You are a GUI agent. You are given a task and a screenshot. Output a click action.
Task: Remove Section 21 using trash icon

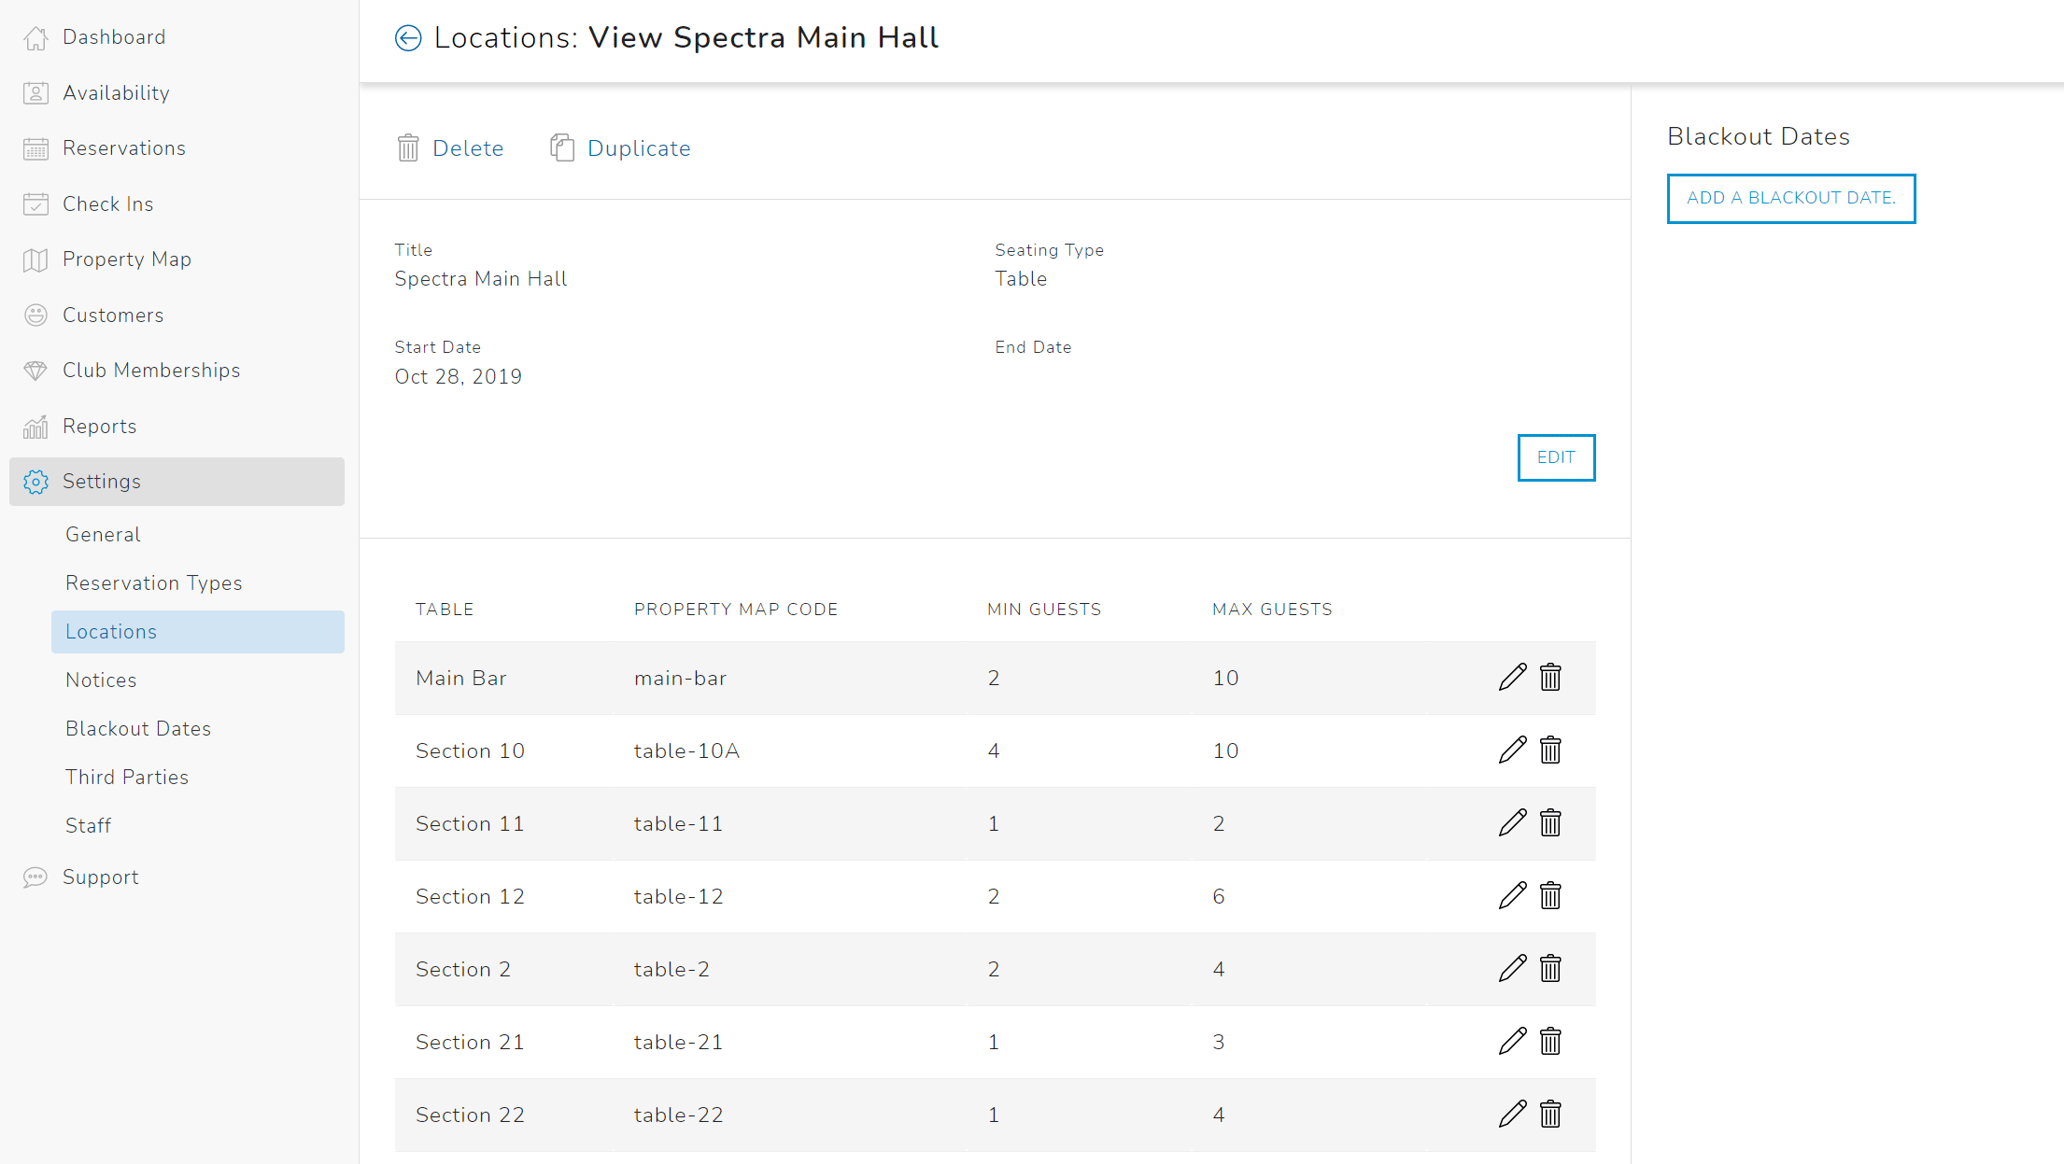pos(1550,1041)
